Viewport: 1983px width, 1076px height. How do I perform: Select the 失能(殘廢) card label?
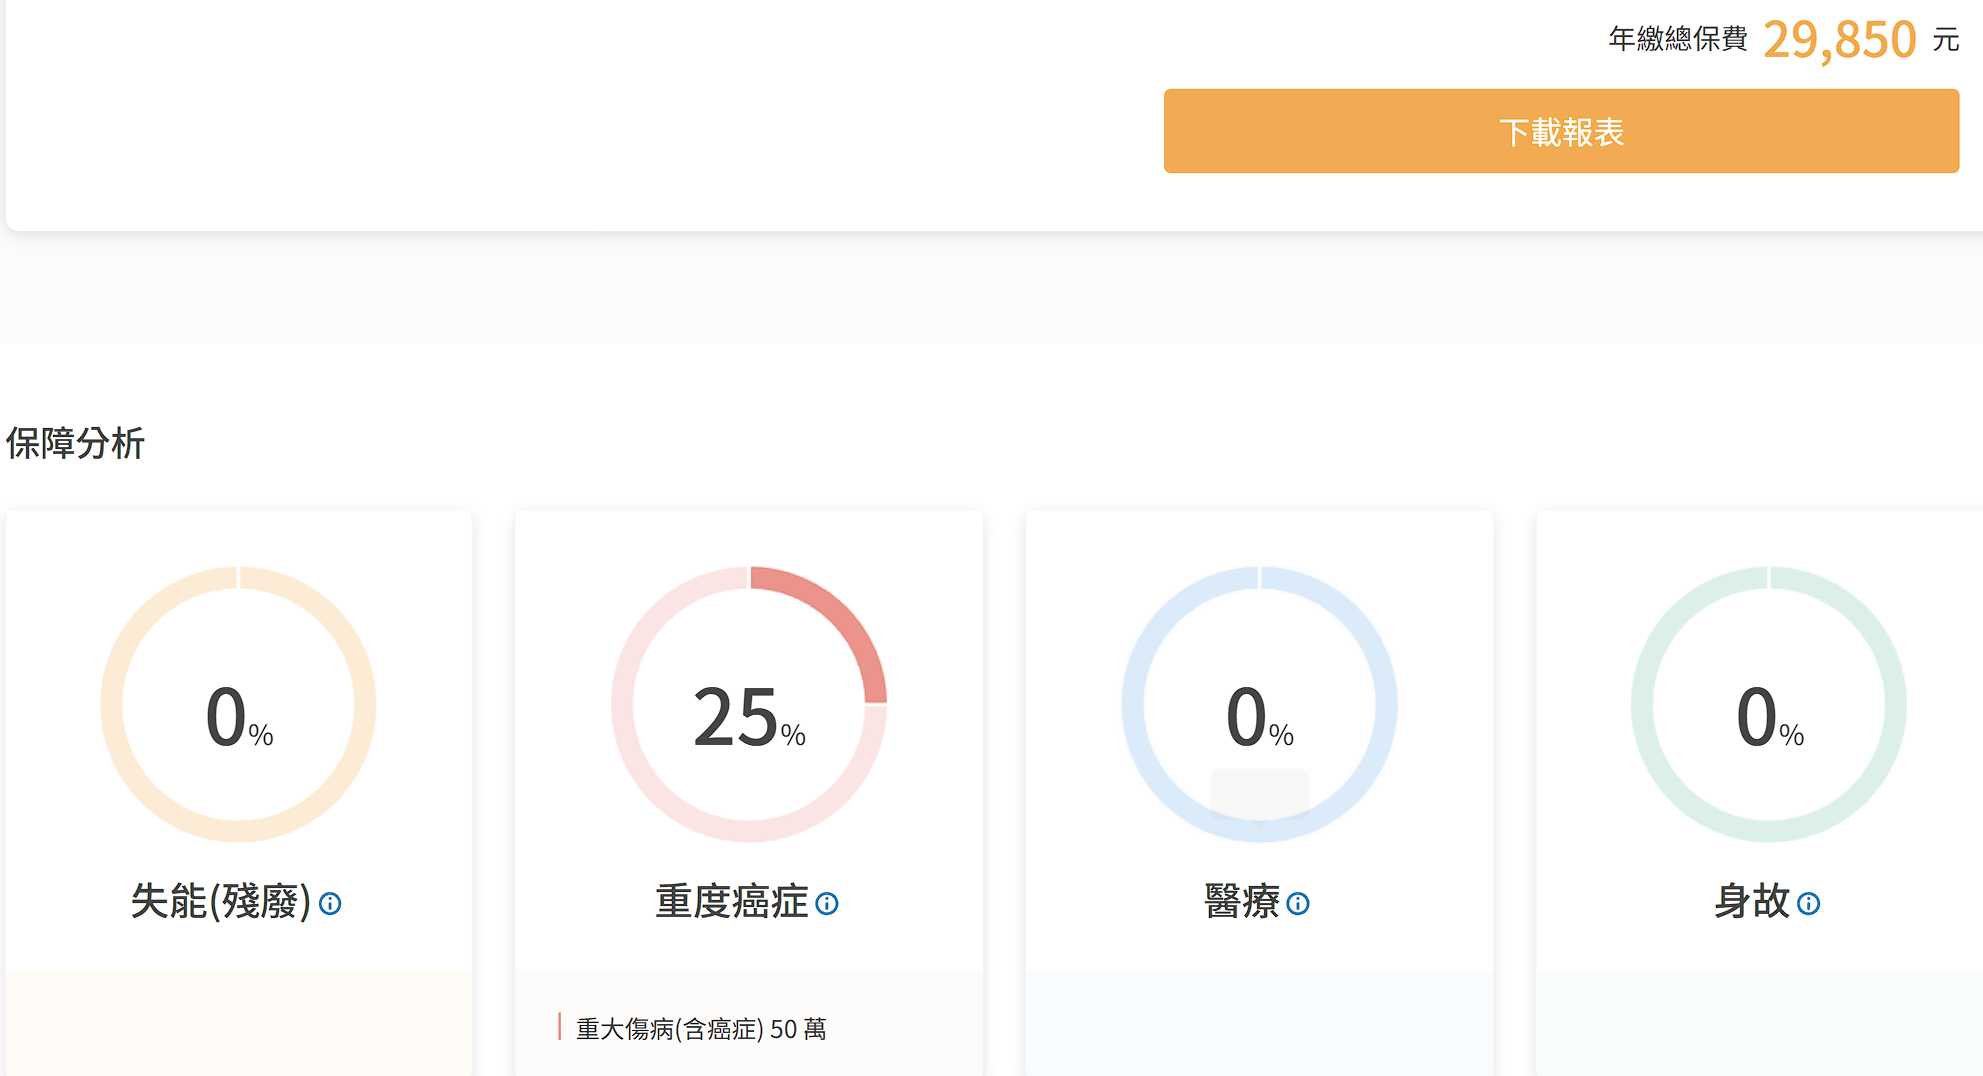coord(221,901)
